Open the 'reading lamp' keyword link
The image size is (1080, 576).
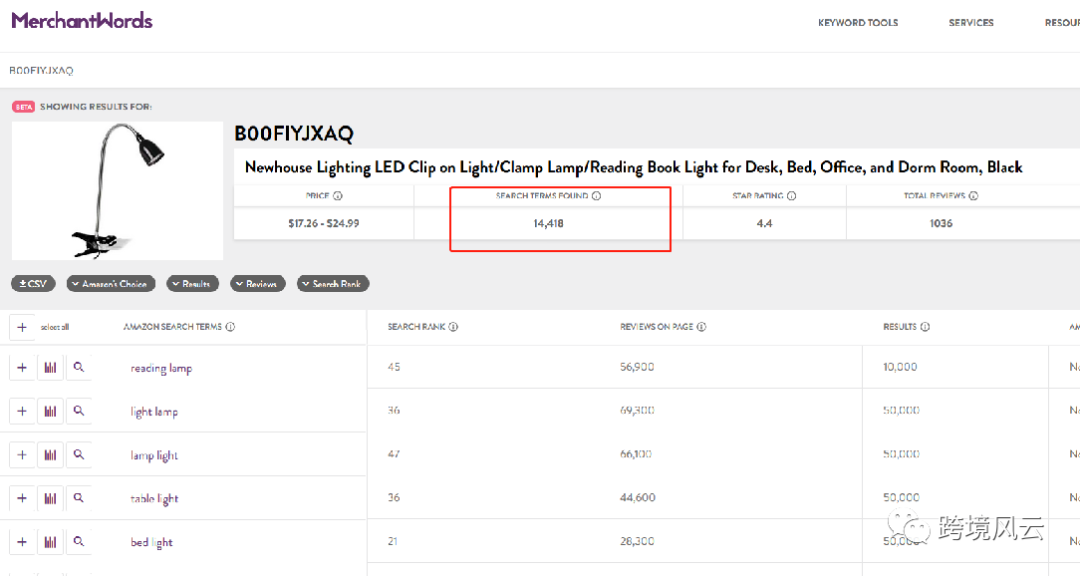tap(161, 369)
